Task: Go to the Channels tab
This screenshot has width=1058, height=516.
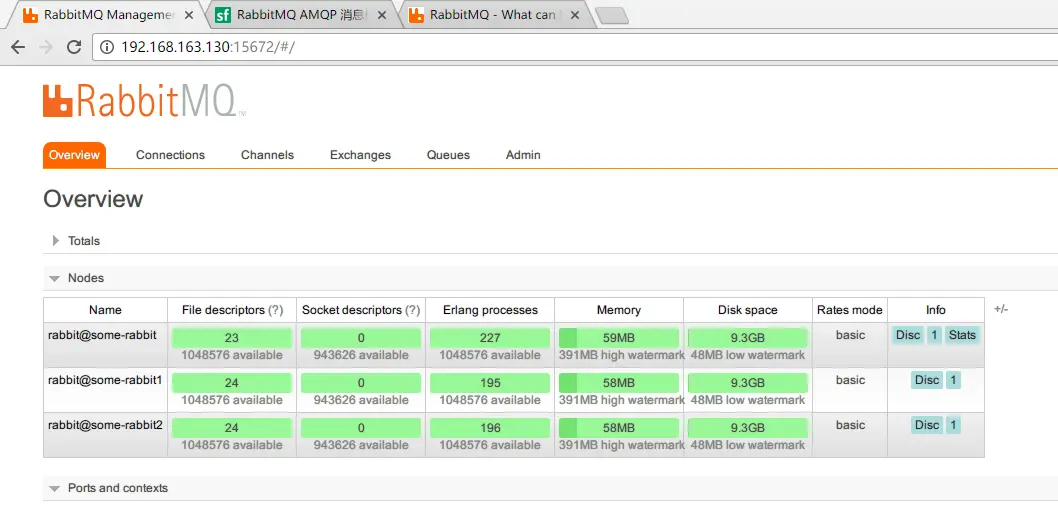Action: click(267, 155)
